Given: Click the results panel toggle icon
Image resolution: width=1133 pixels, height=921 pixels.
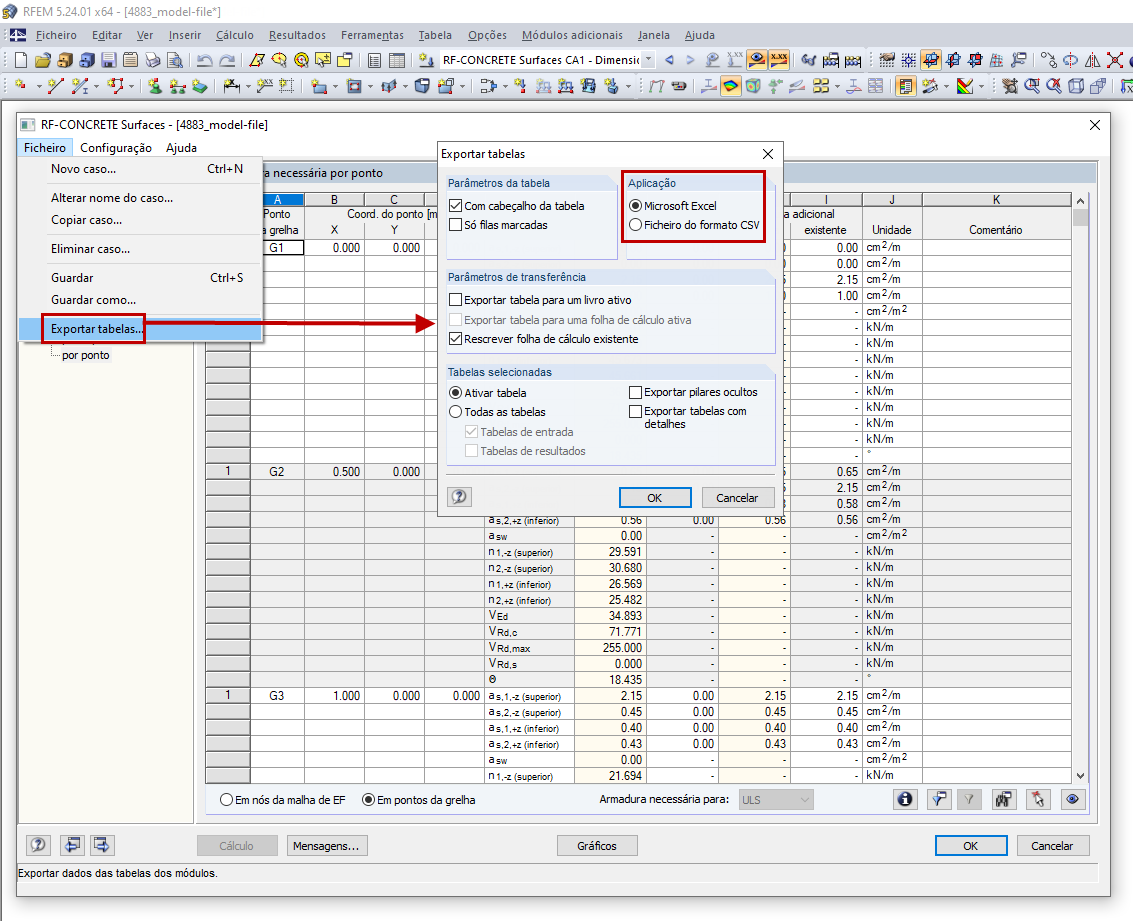Looking at the screenshot, I should [905, 87].
